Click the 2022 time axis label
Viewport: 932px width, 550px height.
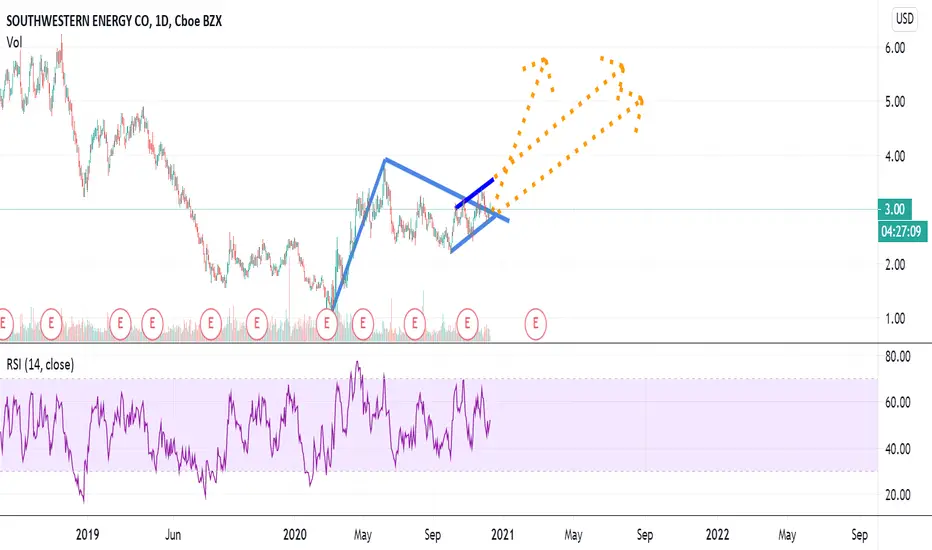pyautogui.click(x=717, y=535)
